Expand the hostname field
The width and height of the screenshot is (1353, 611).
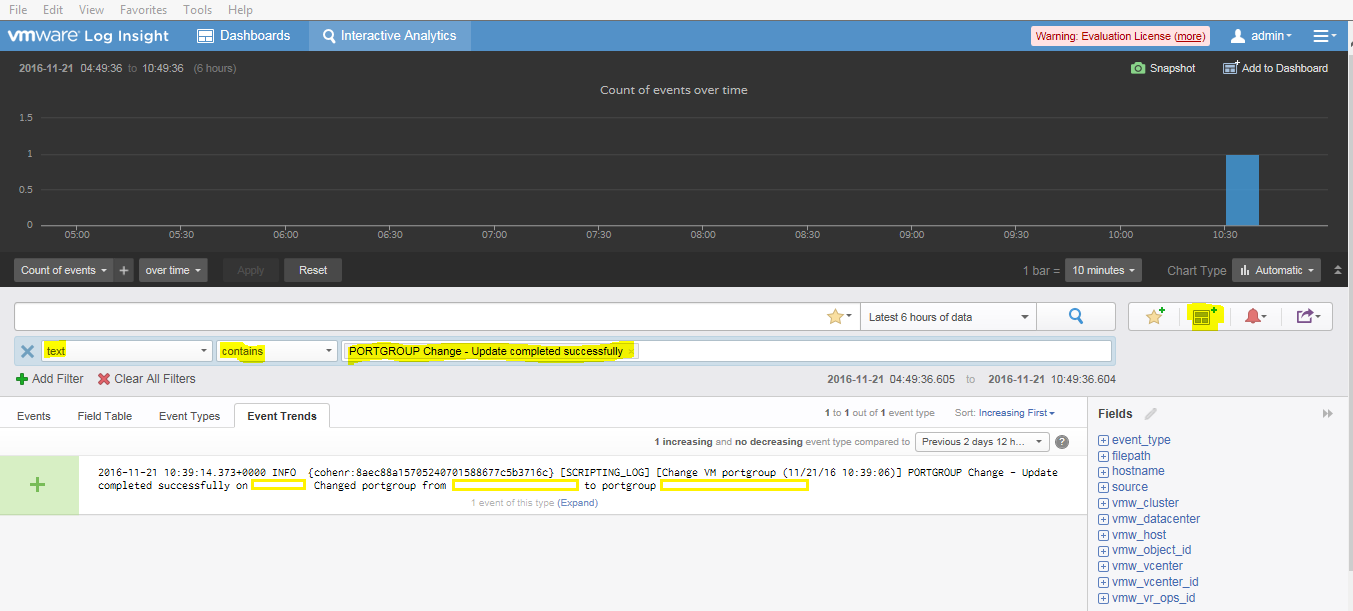(x=1103, y=471)
